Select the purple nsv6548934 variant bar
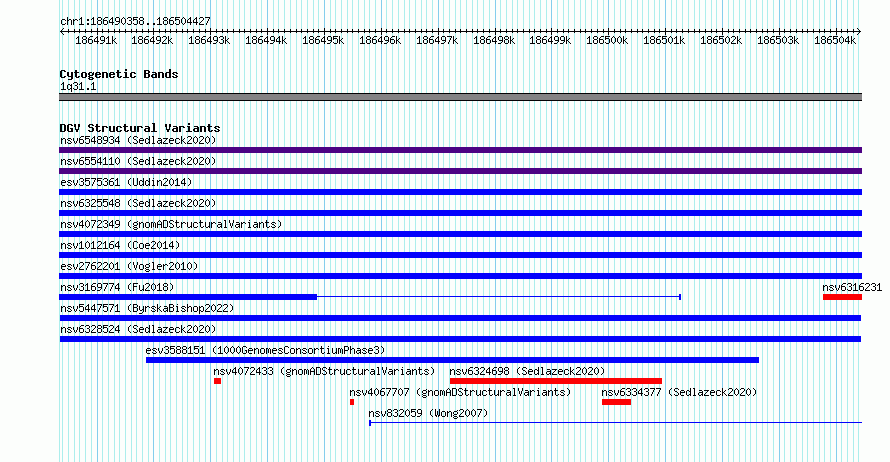The width and height of the screenshot is (890, 462). 460,150
